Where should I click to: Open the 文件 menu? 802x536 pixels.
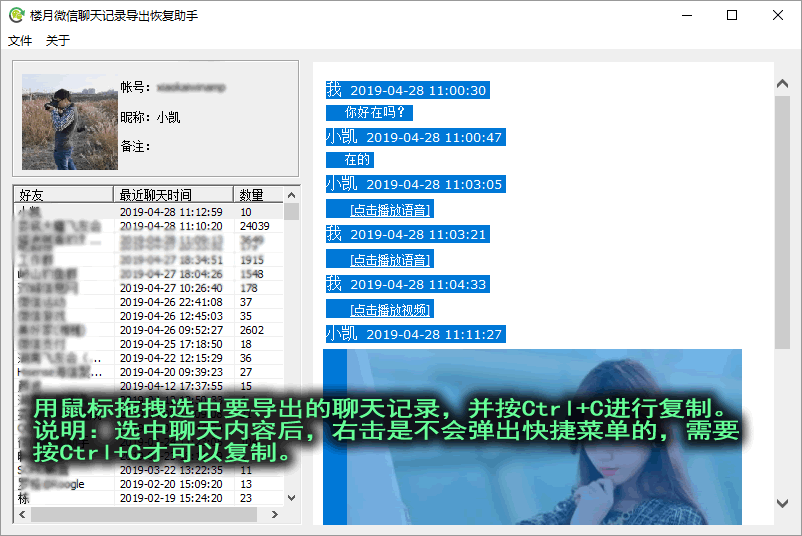coord(20,40)
